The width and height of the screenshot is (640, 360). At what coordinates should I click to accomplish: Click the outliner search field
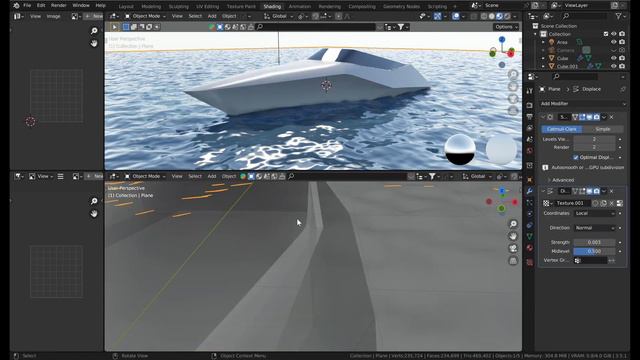tap(584, 16)
